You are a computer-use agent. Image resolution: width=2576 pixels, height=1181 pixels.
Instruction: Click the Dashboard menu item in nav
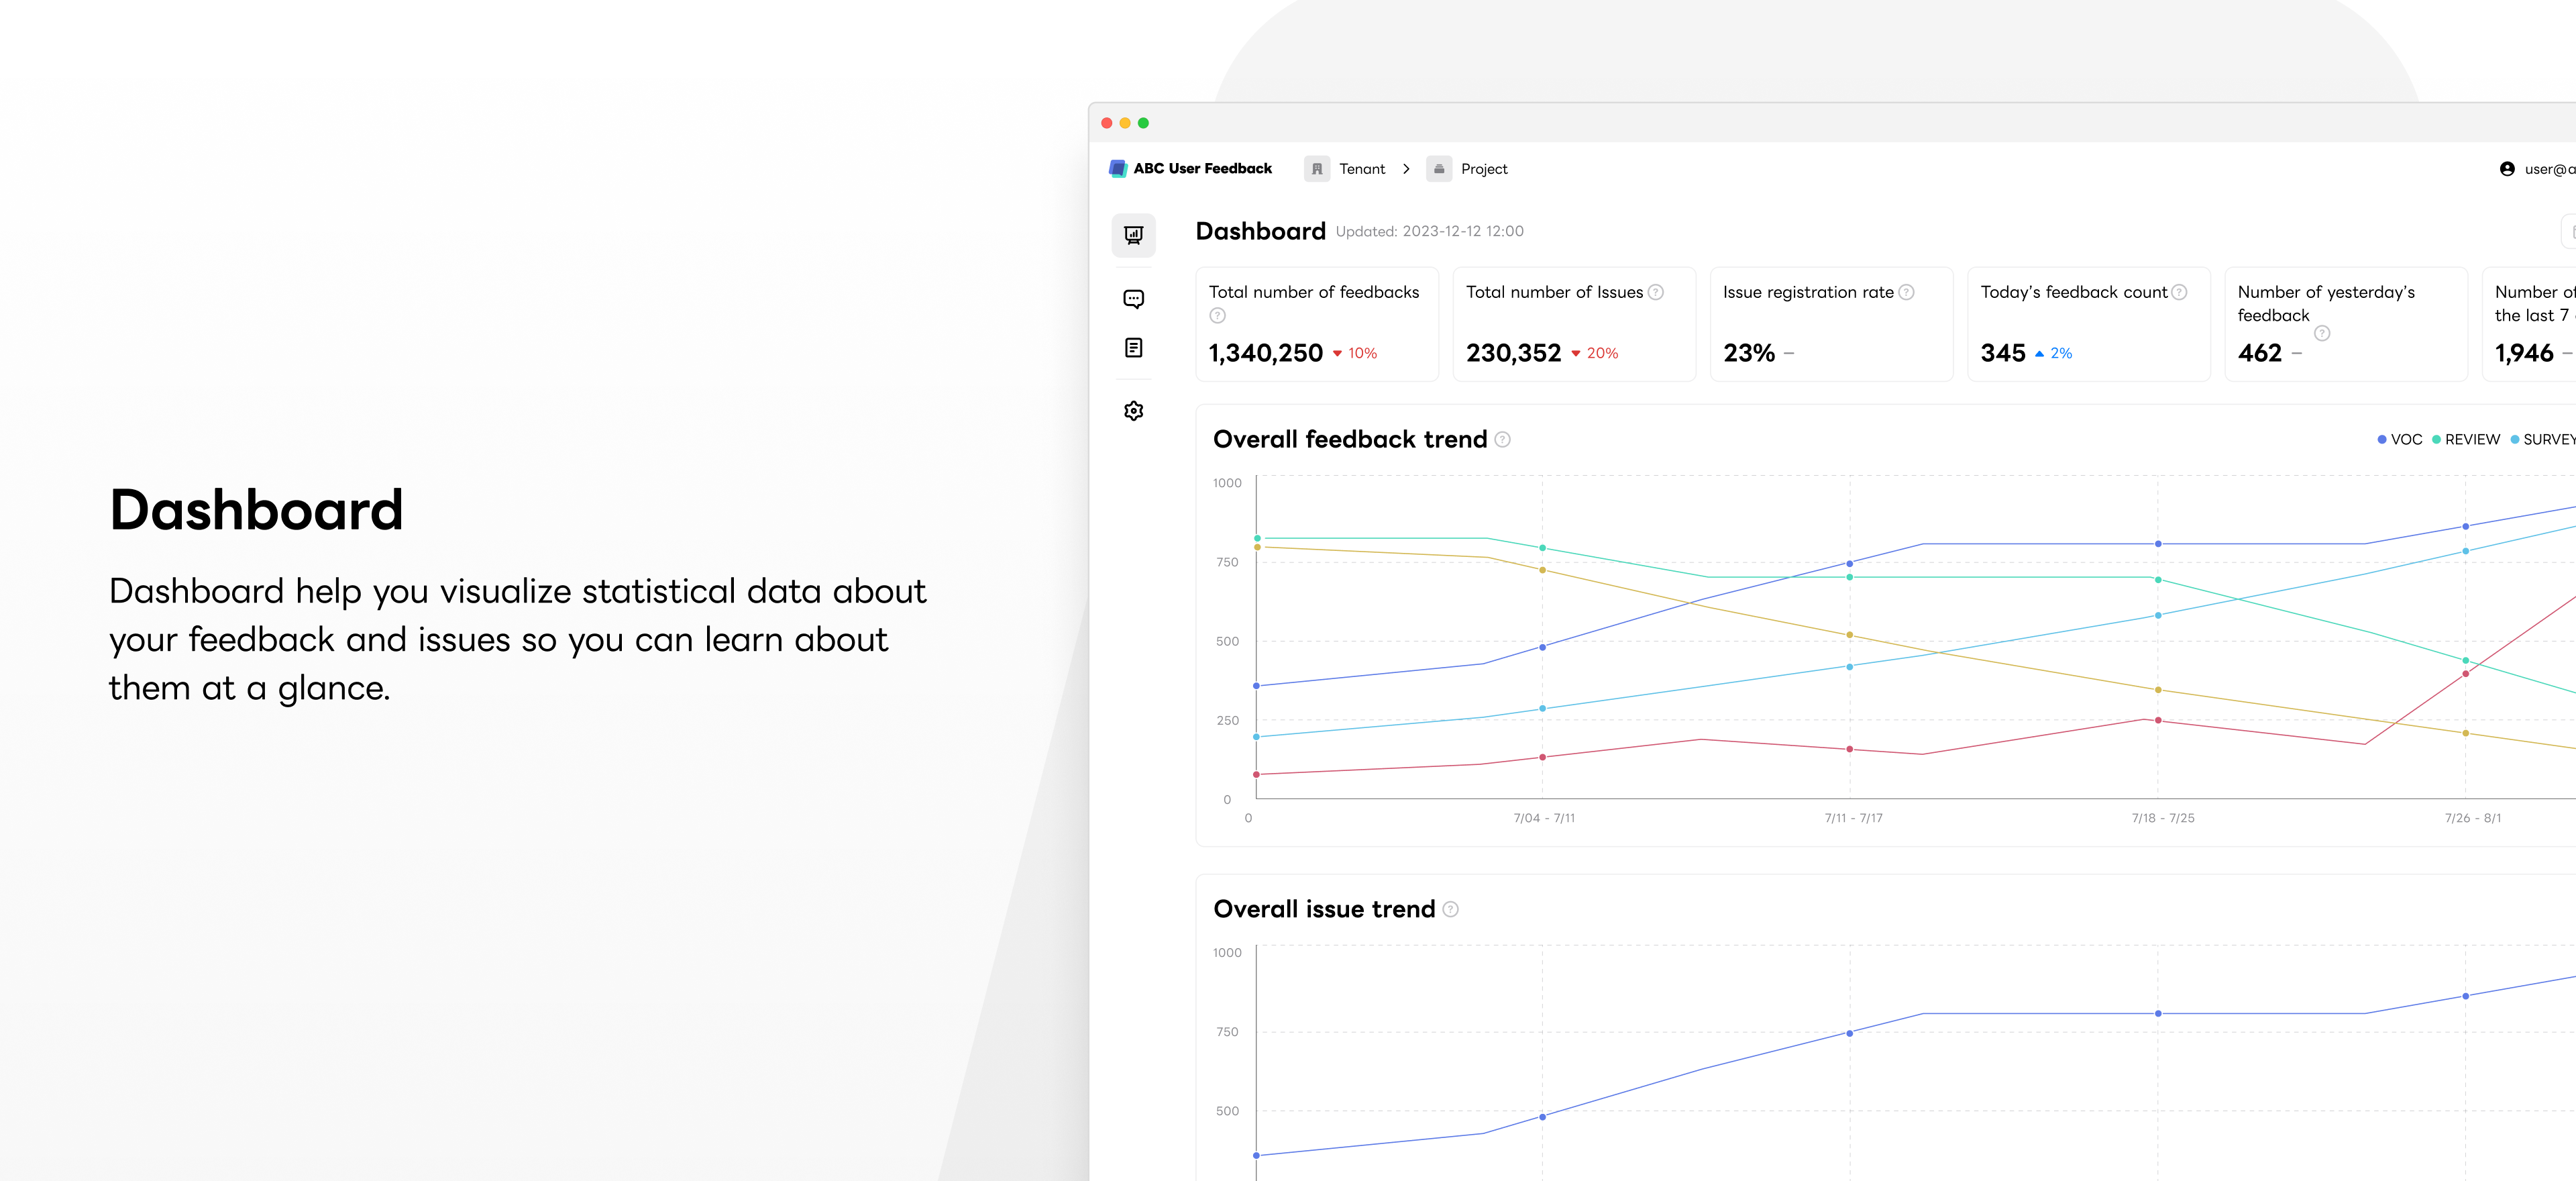1135,235
